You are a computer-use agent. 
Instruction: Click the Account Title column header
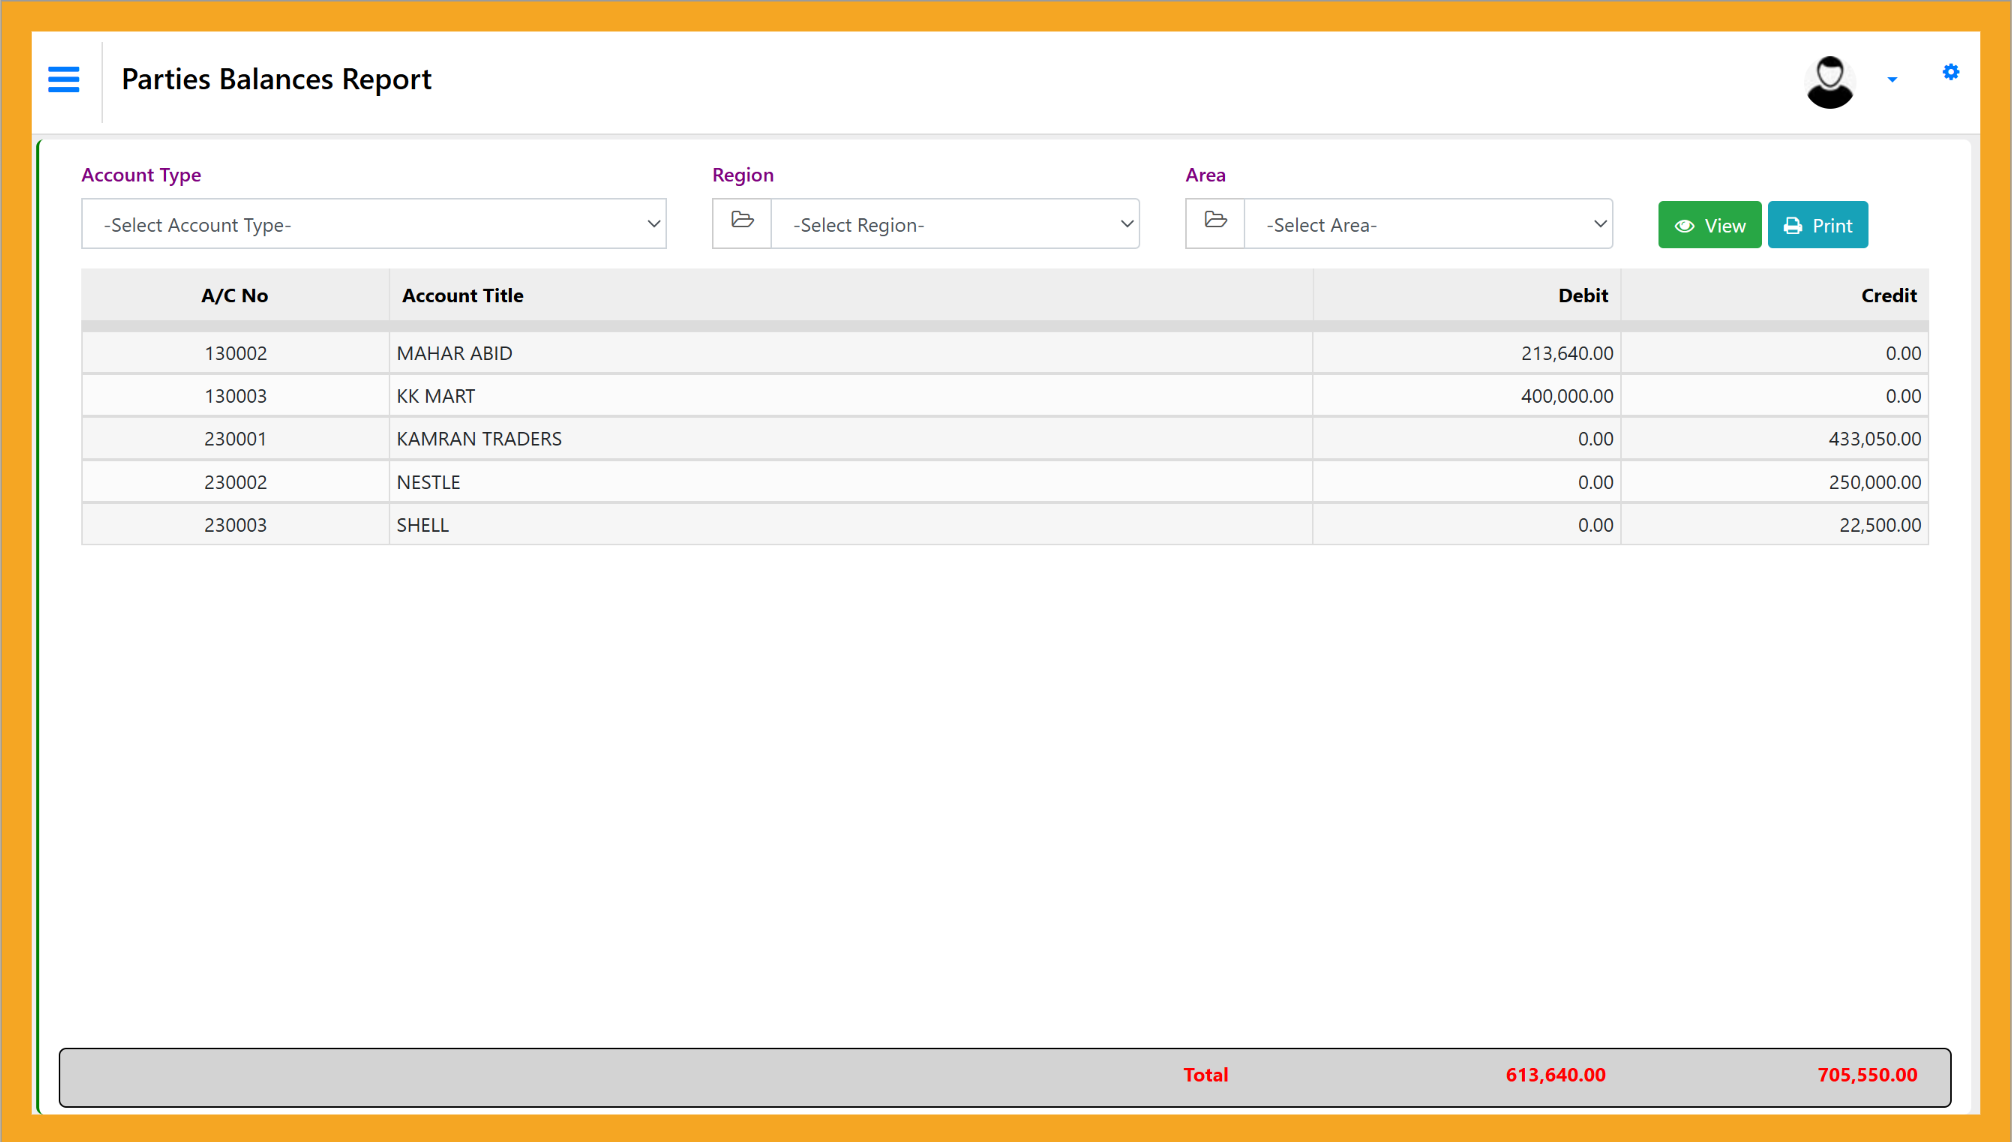[462, 295]
